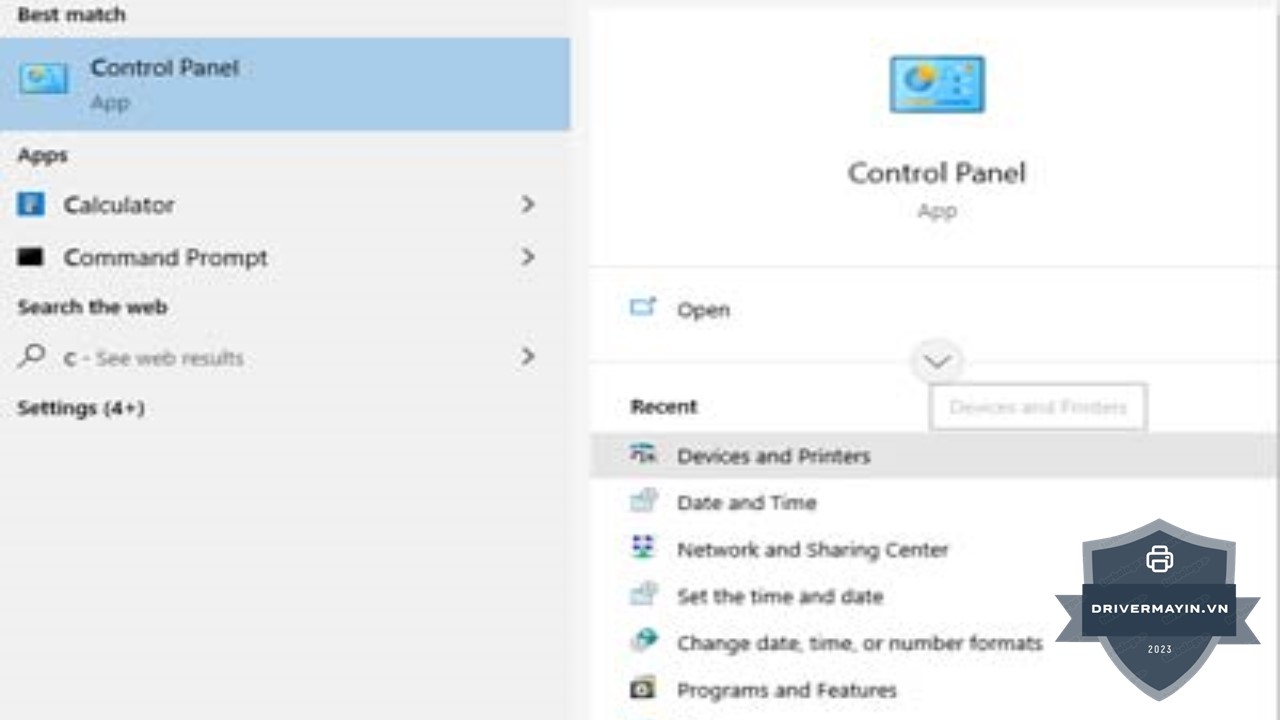Image resolution: width=1280 pixels, height=720 pixels.
Task: Click the Control Panel title in preview
Action: (937, 173)
